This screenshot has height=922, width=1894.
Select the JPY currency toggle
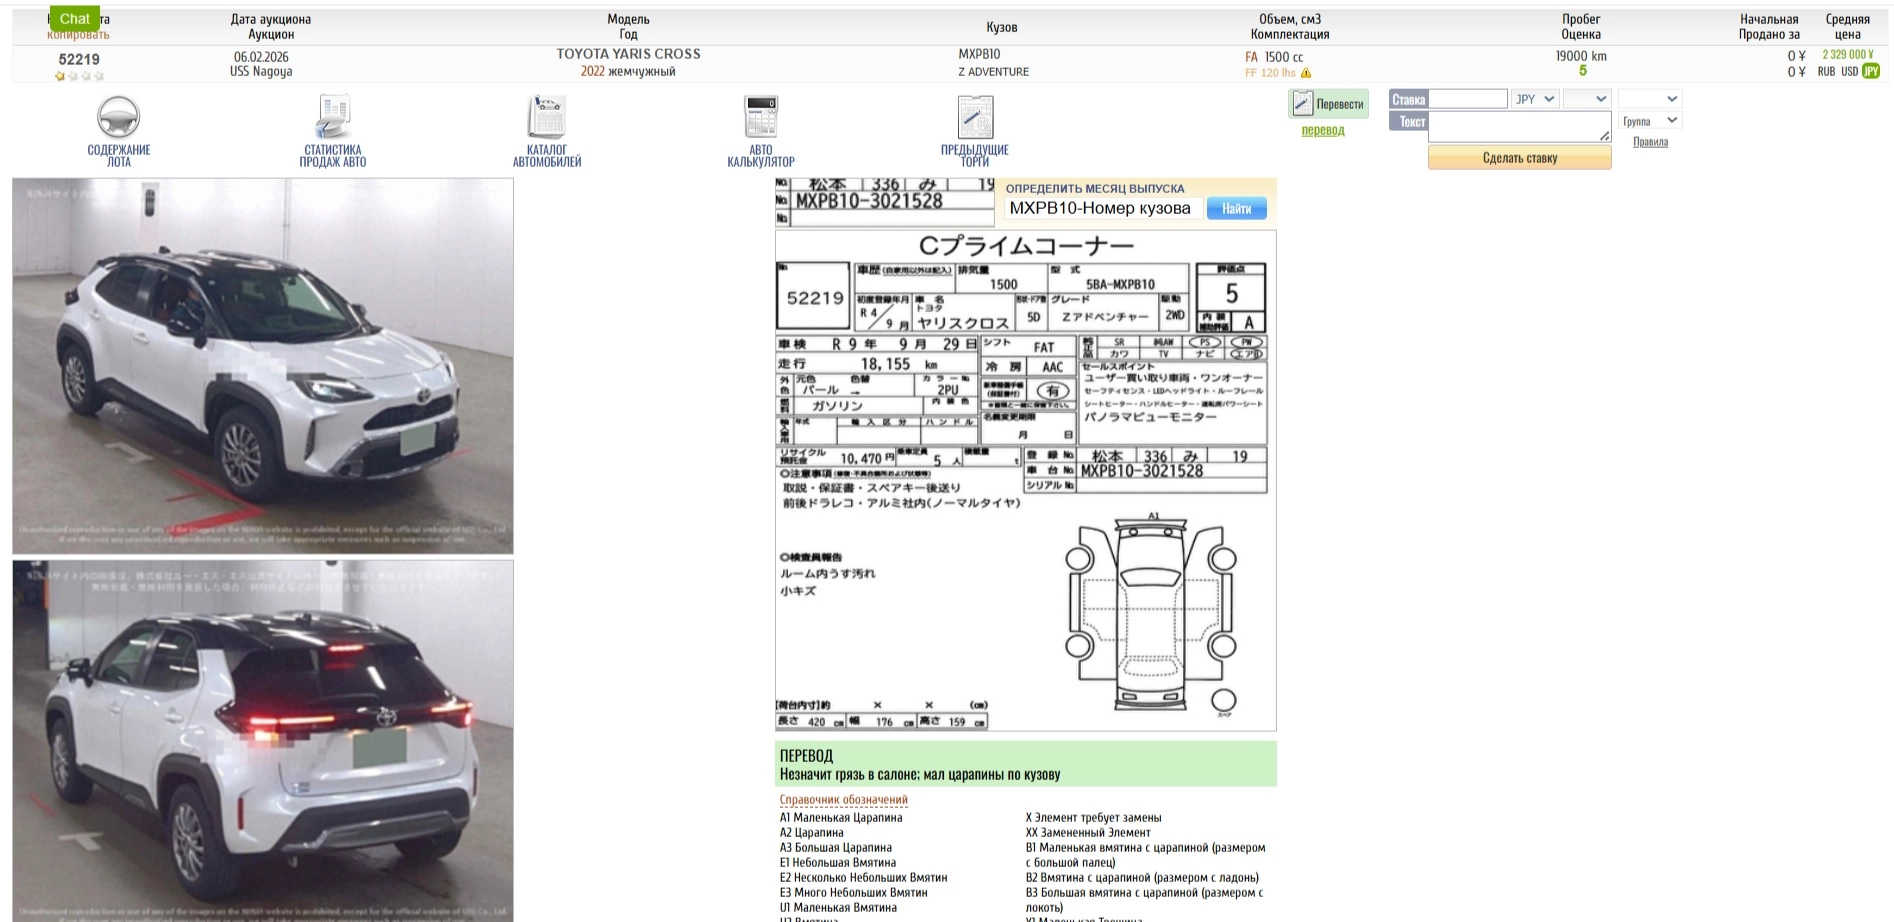pyautogui.click(x=1871, y=72)
